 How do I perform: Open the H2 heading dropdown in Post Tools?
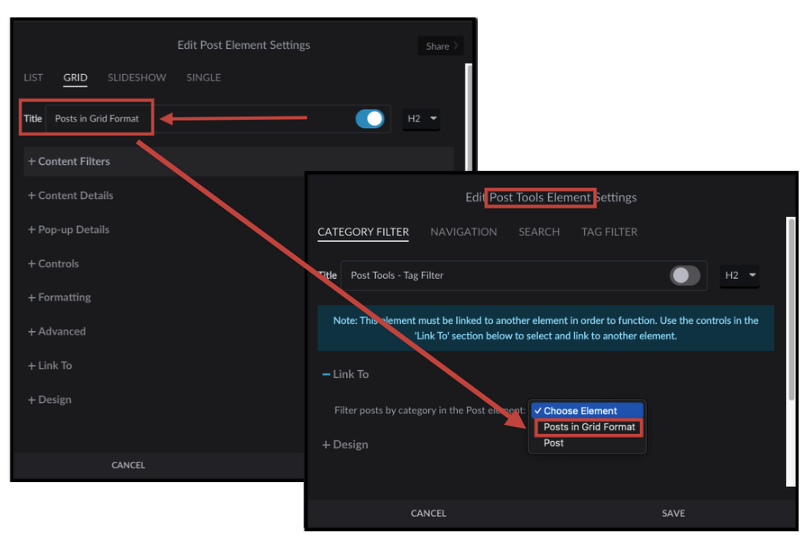740,276
